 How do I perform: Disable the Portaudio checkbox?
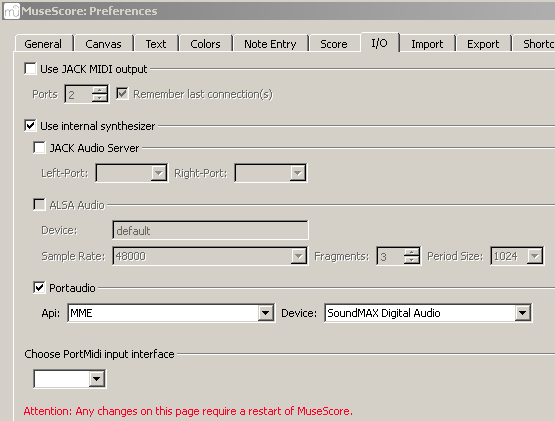pyautogui.click(x=39, y=287)
